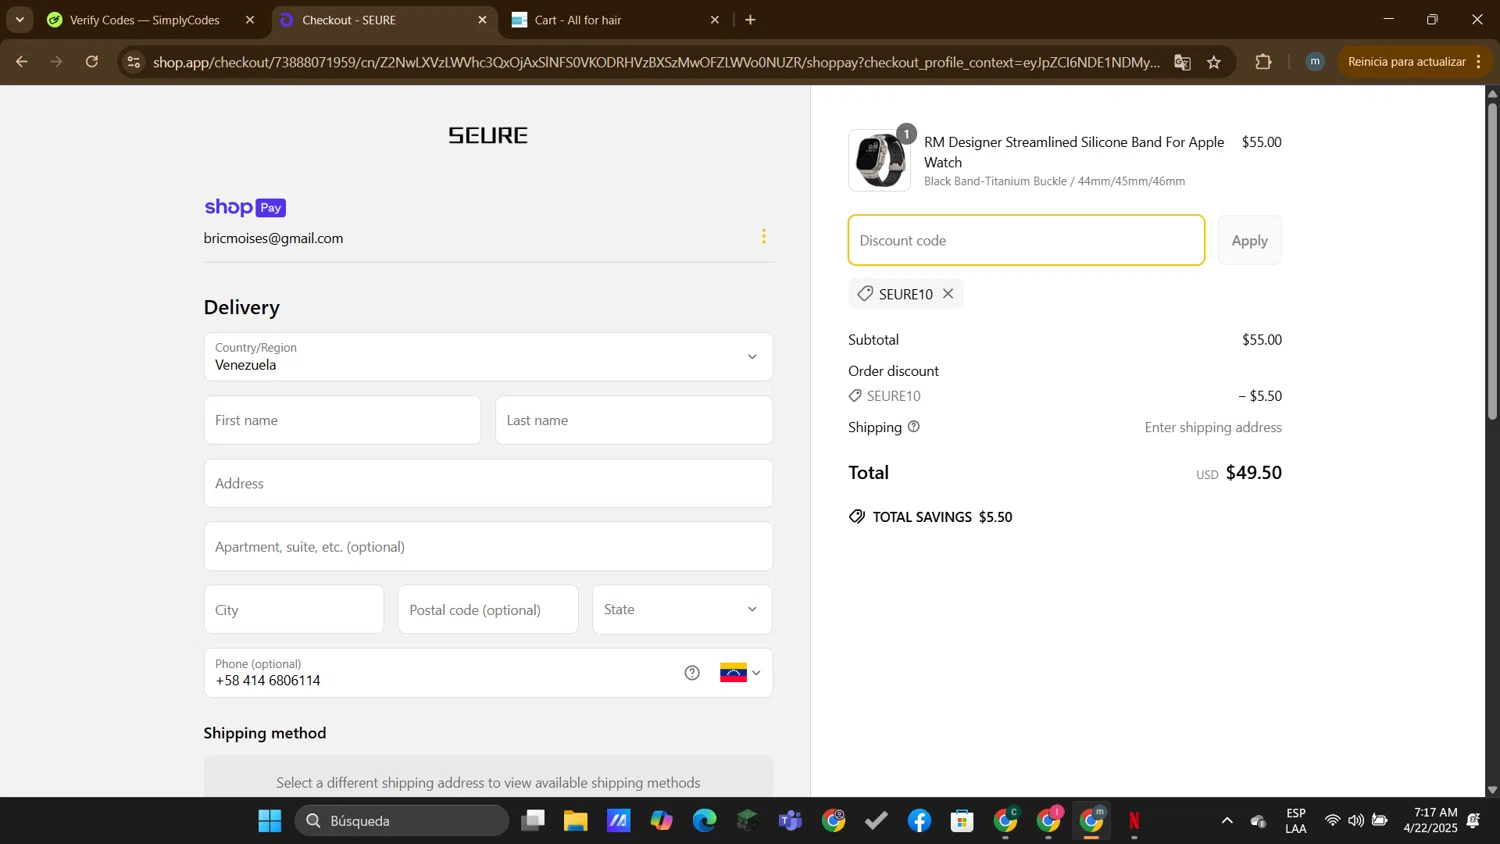Click the City input field
This screenshot has width=1500, height=844.
[294, 609]
